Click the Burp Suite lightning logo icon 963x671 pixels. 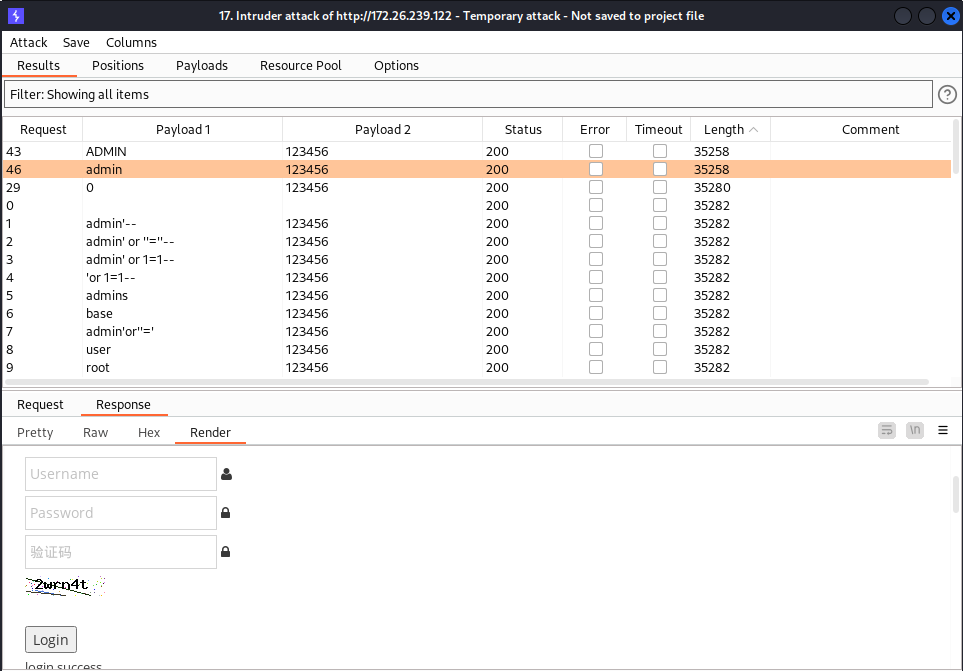16,16
